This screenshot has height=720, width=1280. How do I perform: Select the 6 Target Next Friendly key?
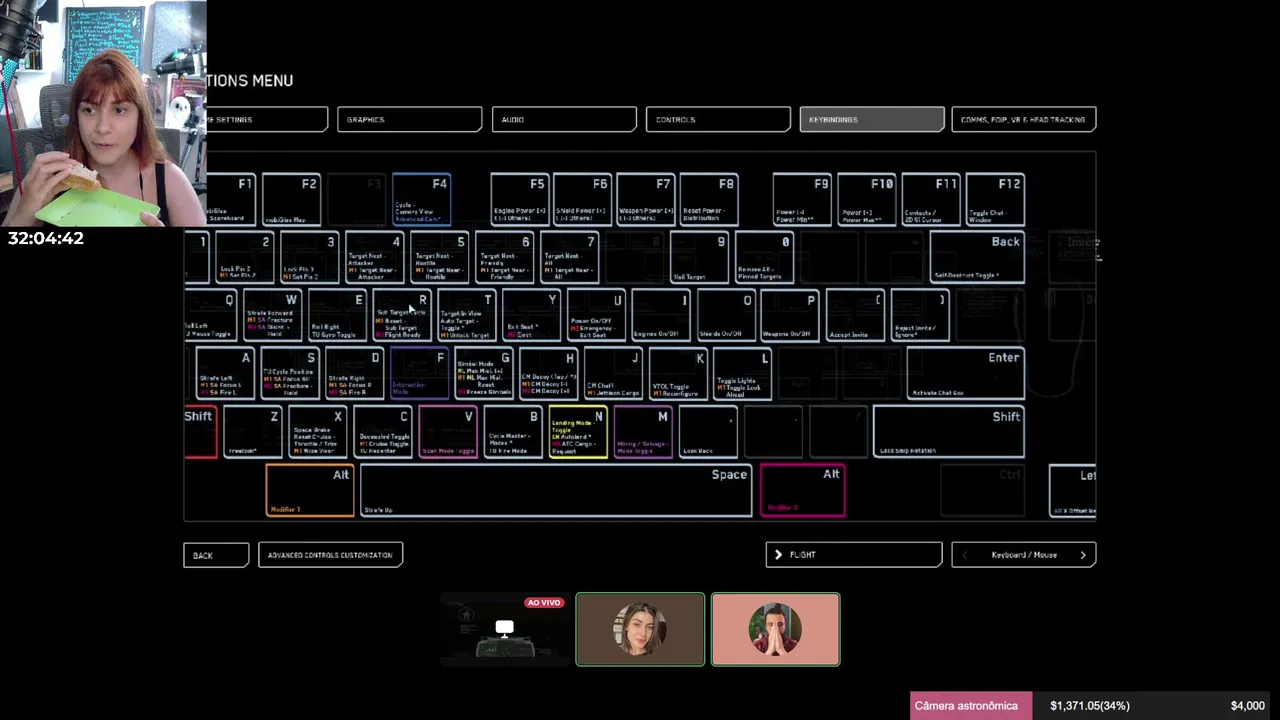pos(505,258)
